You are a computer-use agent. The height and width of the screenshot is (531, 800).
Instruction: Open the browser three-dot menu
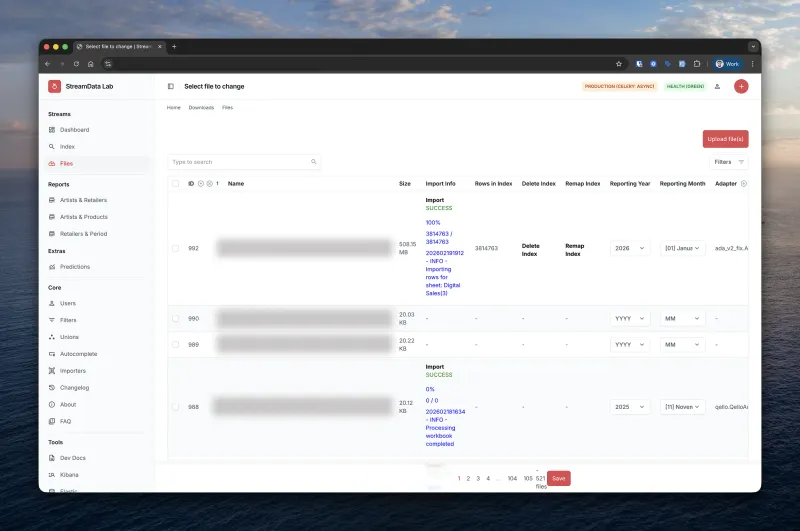click(x=752, y=64)
